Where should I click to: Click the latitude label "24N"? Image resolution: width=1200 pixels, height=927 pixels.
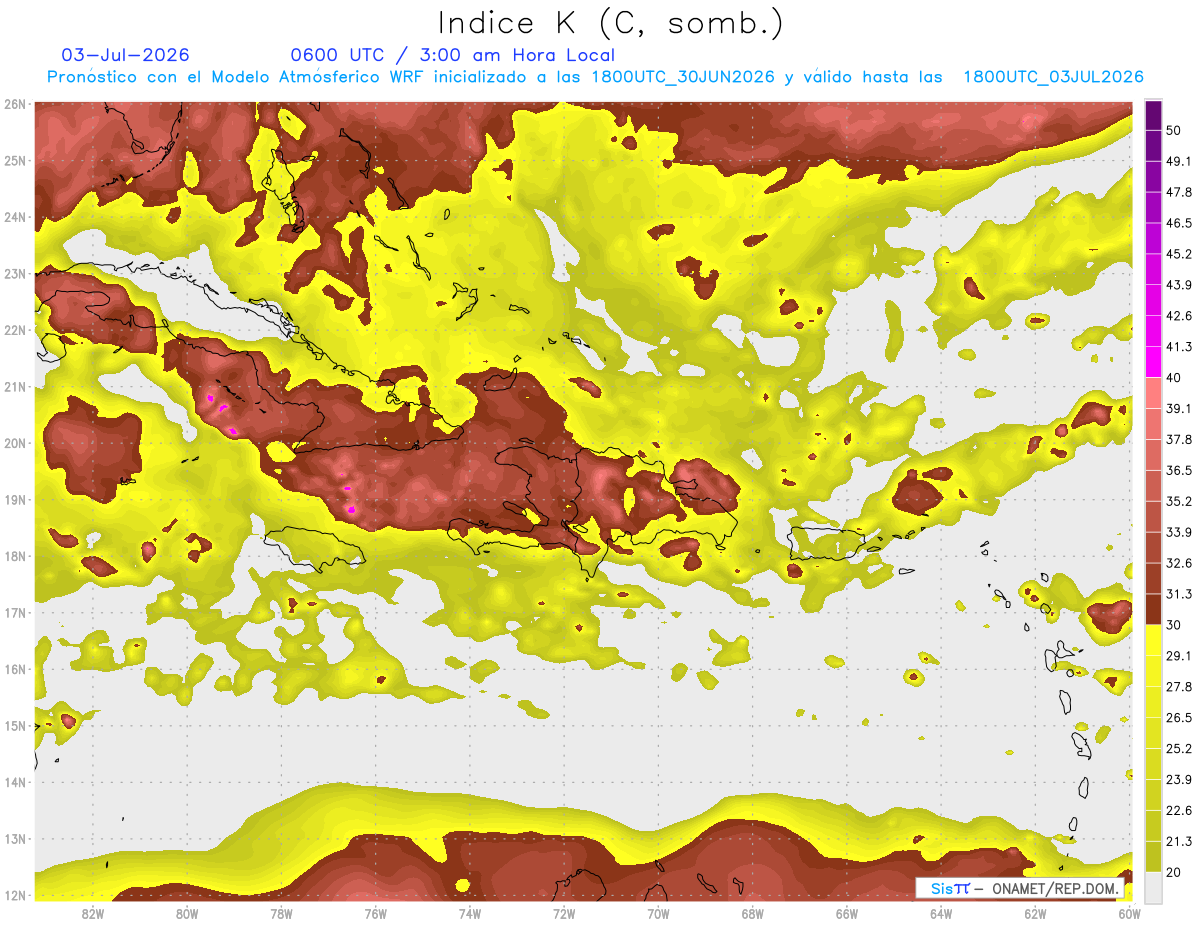click(14, 217)
